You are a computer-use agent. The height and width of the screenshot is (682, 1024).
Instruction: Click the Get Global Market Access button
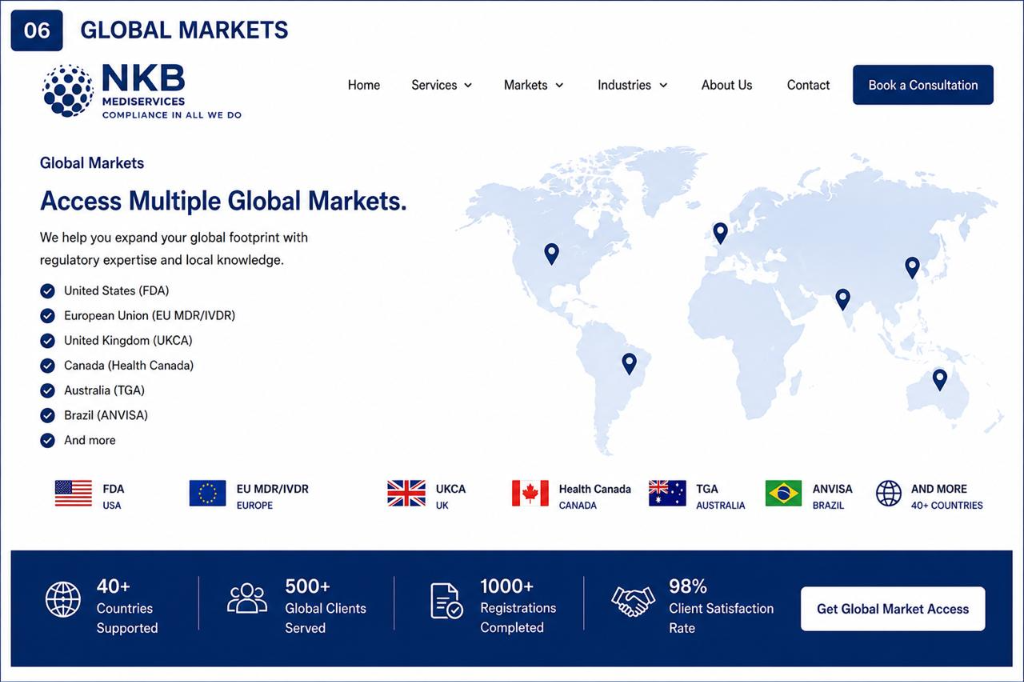pos(893,609)
